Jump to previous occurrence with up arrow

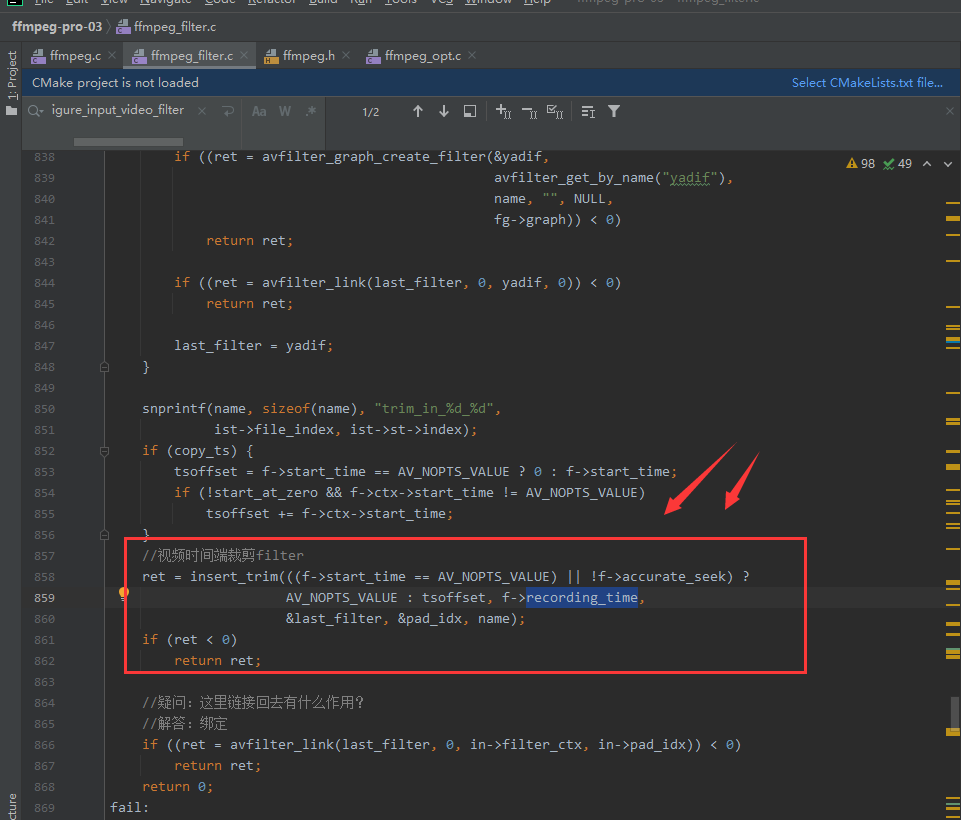click(418, 111)
